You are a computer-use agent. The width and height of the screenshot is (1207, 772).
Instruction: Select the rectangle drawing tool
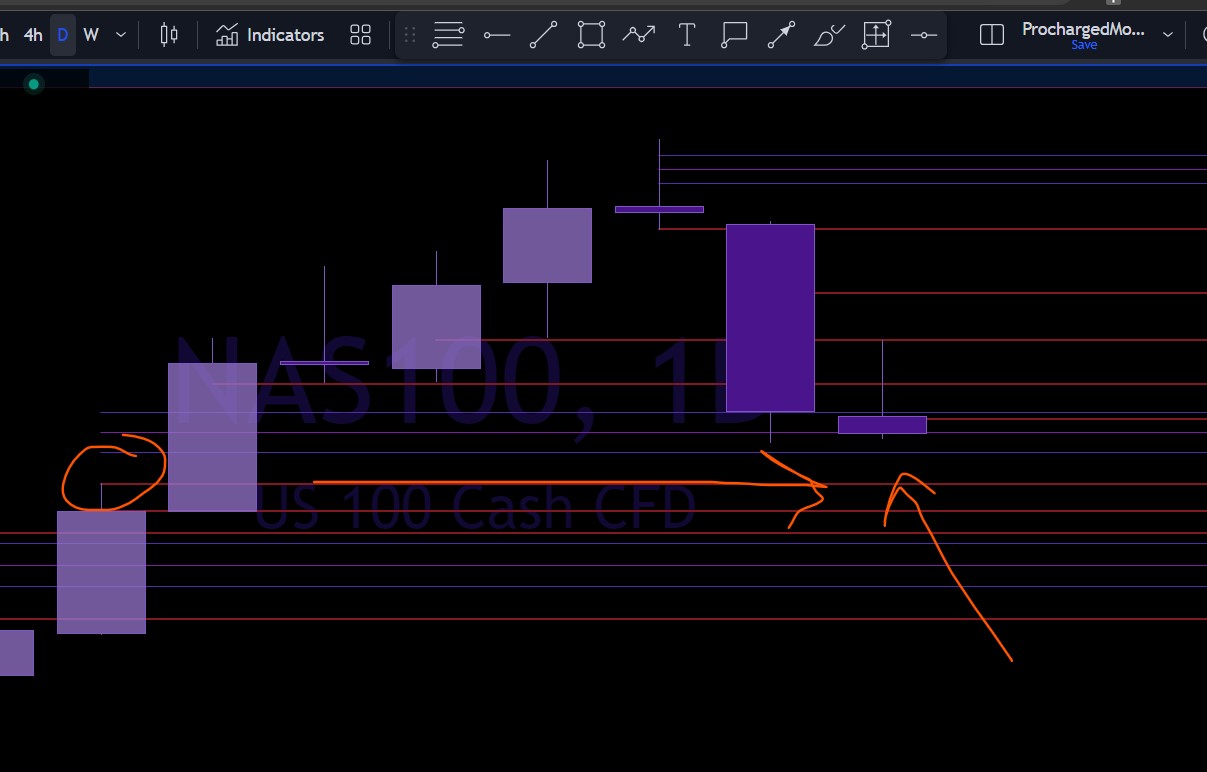pyautogui.click(x=591, y=36)
